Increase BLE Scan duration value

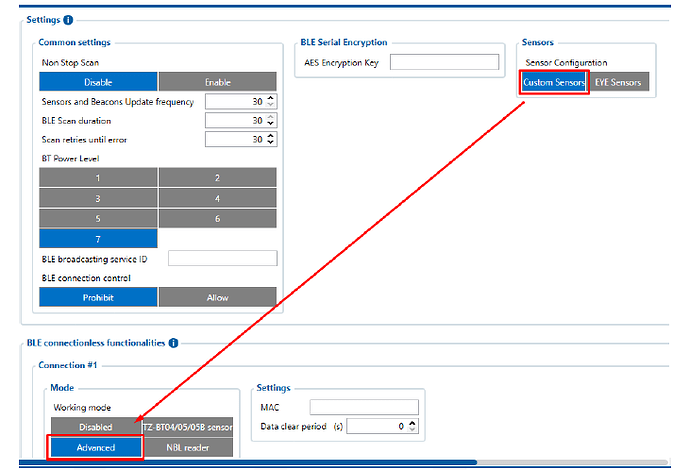click(271, 117)
